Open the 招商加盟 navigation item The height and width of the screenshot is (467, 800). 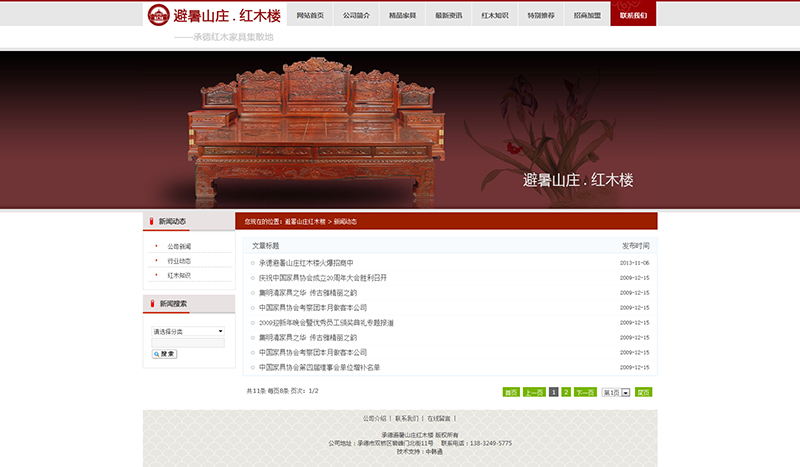(587, 15)
